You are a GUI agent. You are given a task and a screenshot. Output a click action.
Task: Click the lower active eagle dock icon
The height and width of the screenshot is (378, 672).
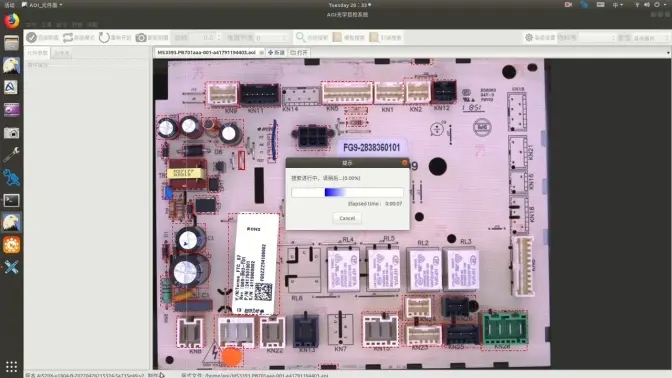pyautogui.click(x=12, y=222)
